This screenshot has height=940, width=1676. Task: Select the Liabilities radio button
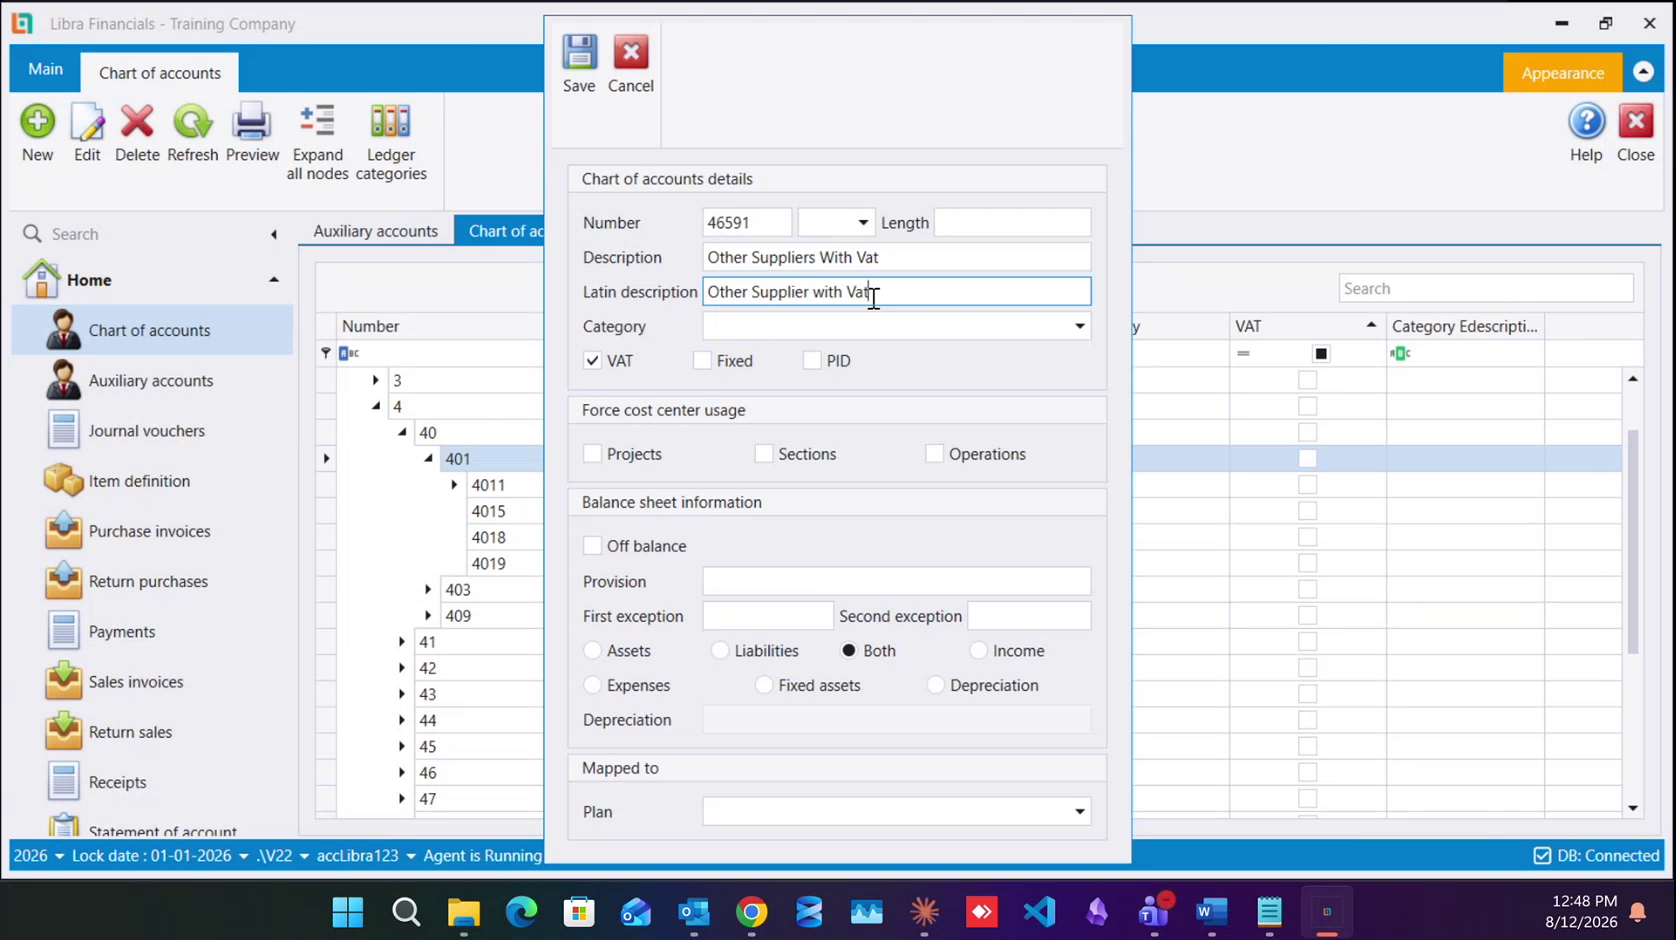(x=720, y=651)
